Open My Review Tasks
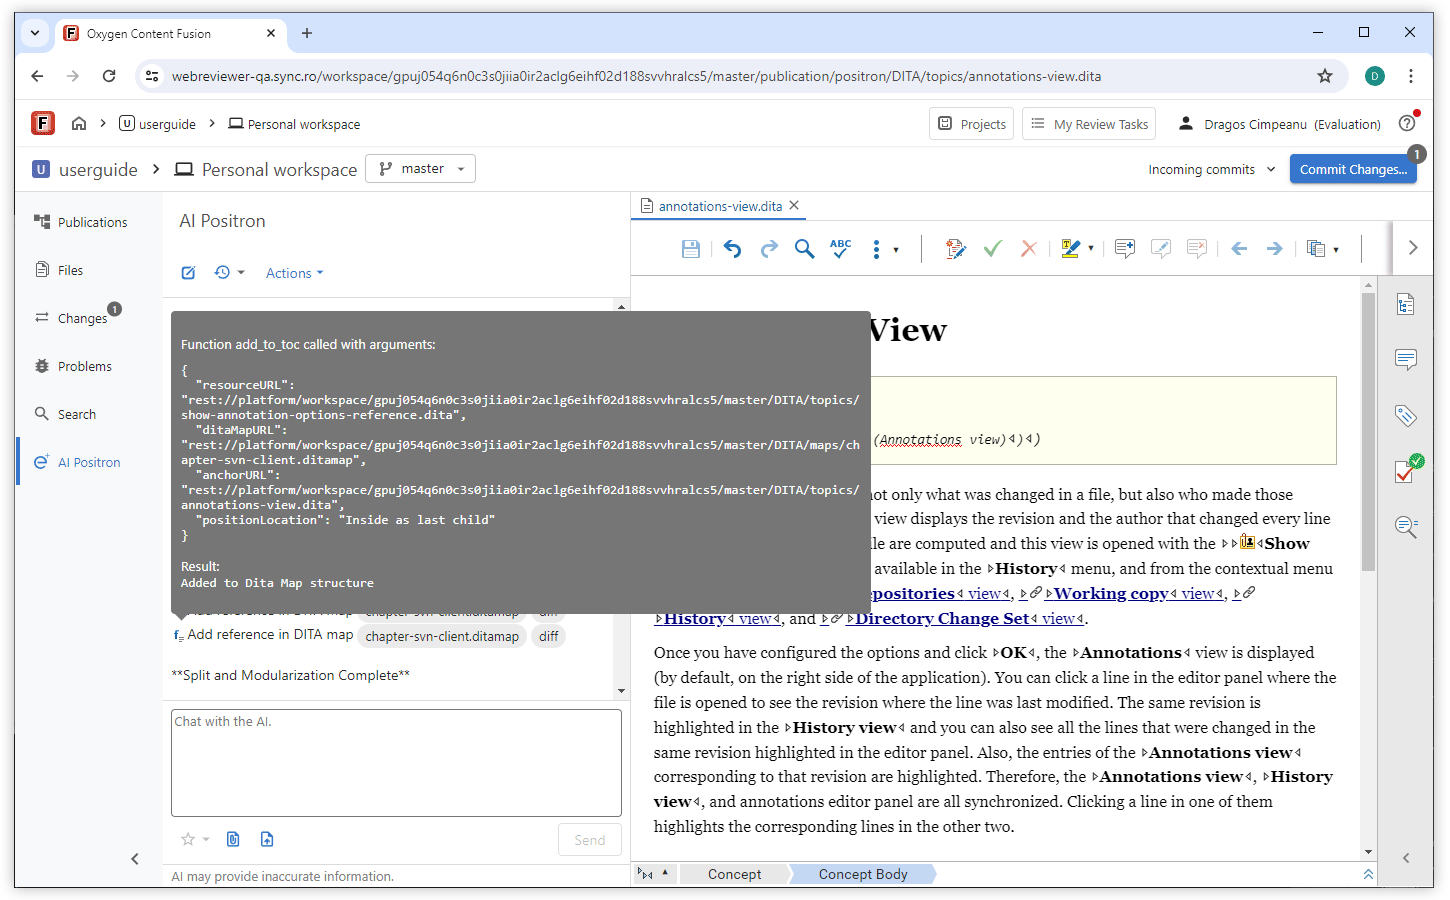1450x900 pixels. click(x=1089, y=124)
